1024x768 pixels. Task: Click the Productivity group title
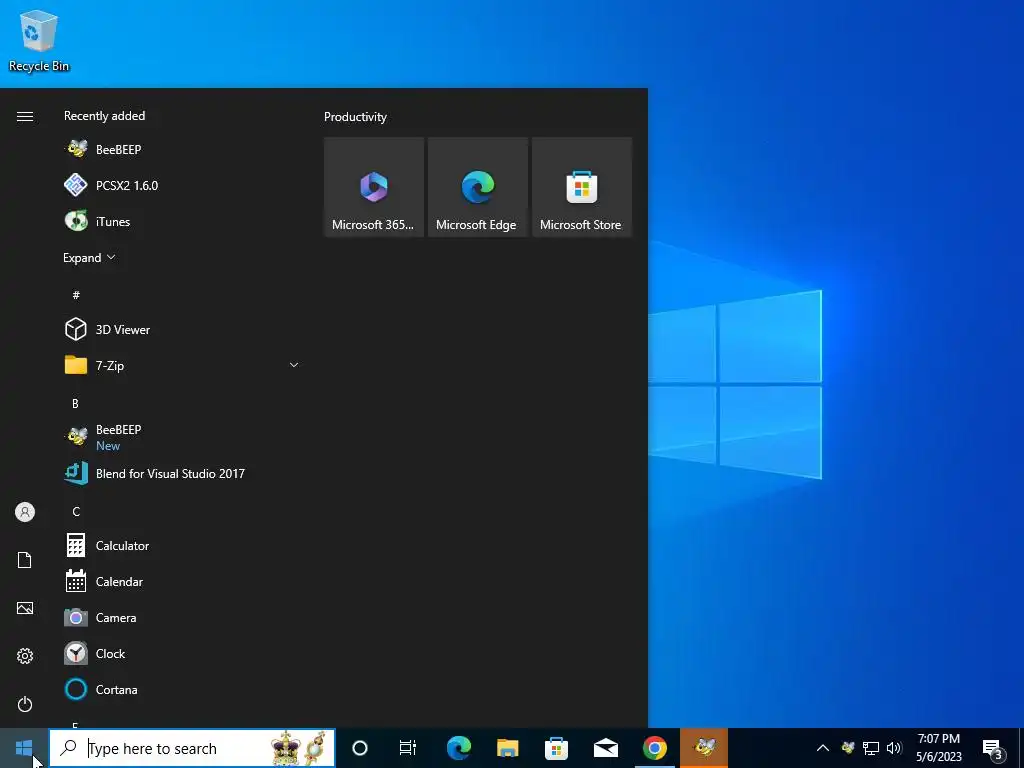(x=355, y=117)
